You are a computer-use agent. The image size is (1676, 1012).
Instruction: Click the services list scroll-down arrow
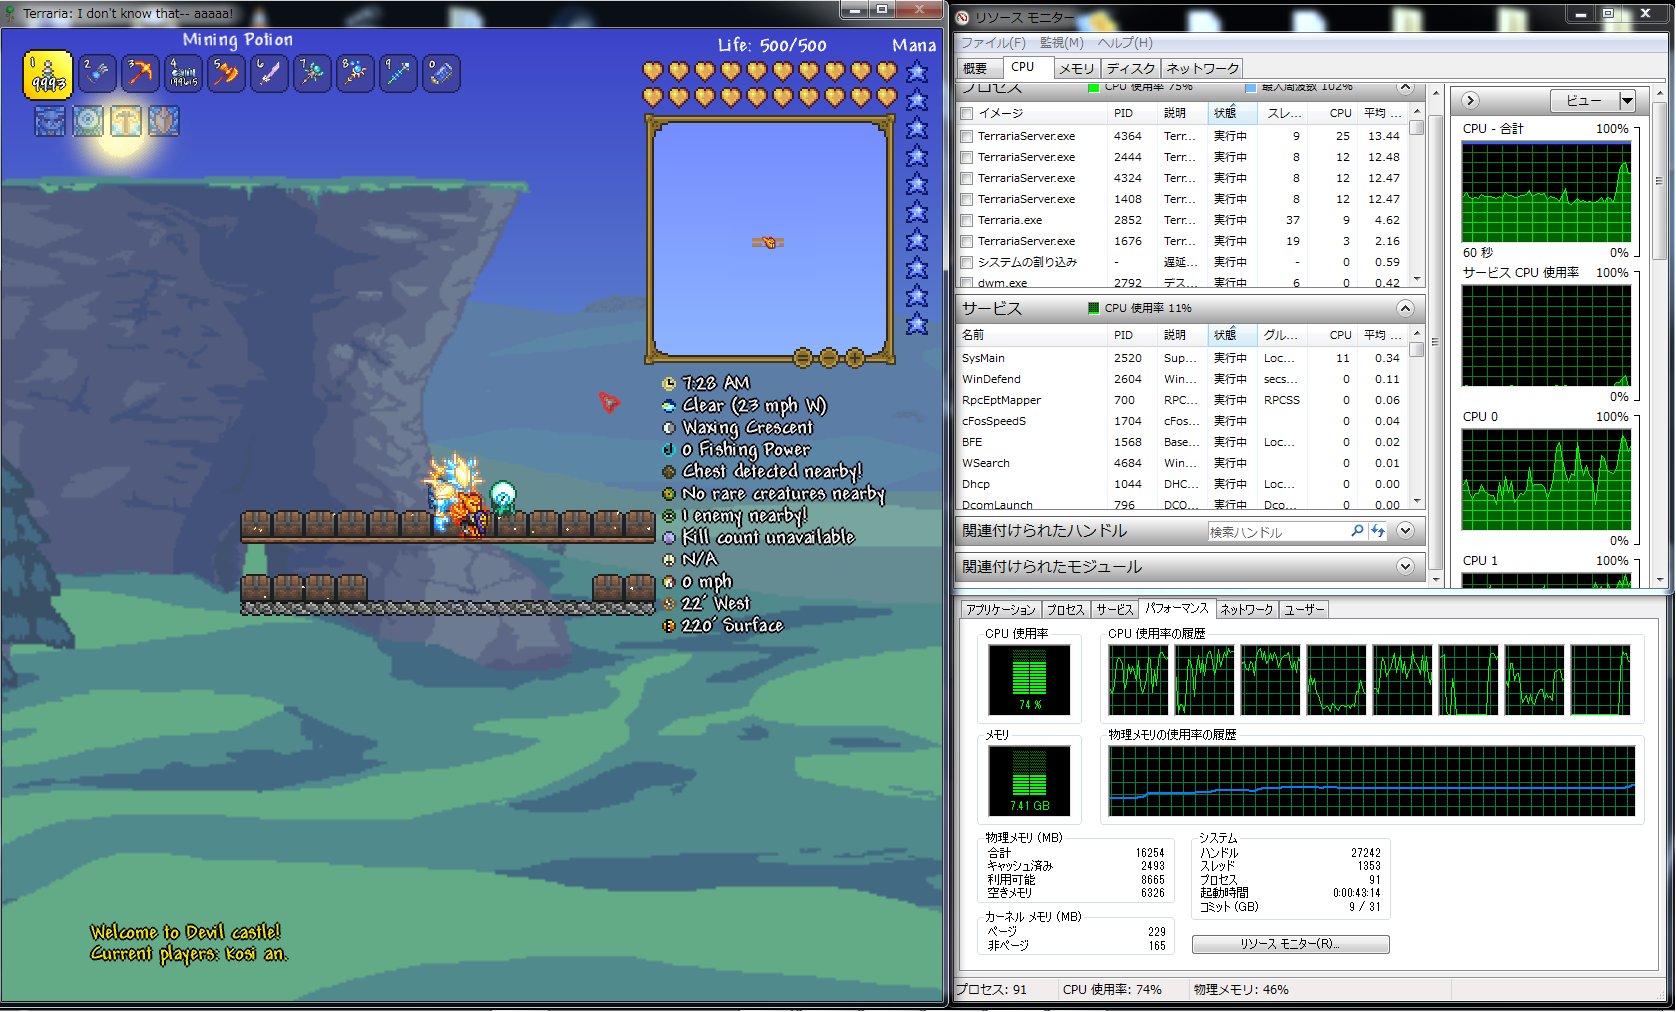click(1417, 502)
